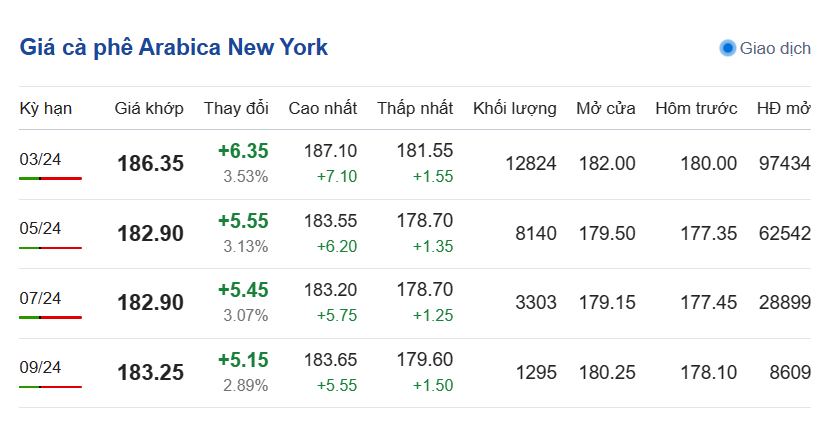The height and width of the screenshot is (423, 839).
Task: Click the 186.35 matched price
Action: pyautogui.click(x=151, y=164)
